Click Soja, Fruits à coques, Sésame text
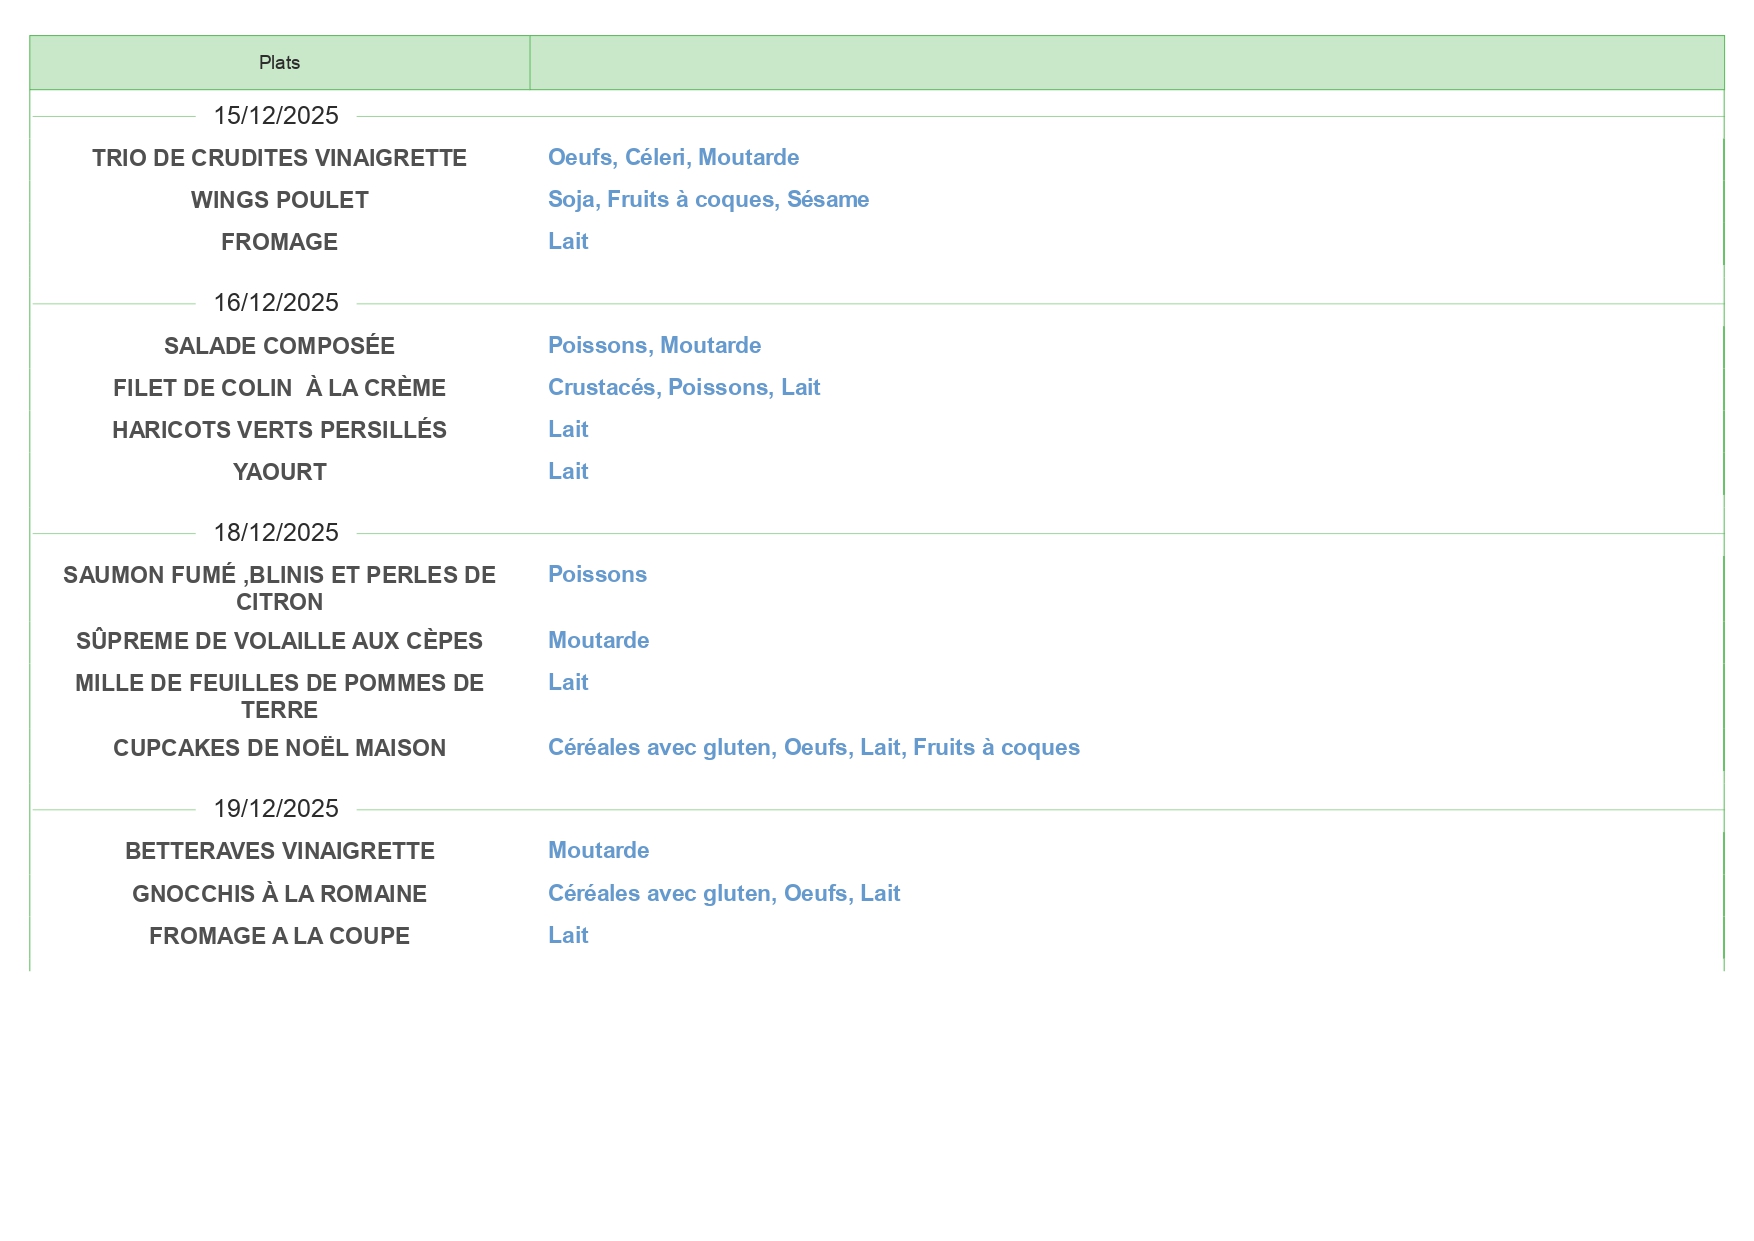The width and height of the screenshot is (1754, 1241). [708, 200]
